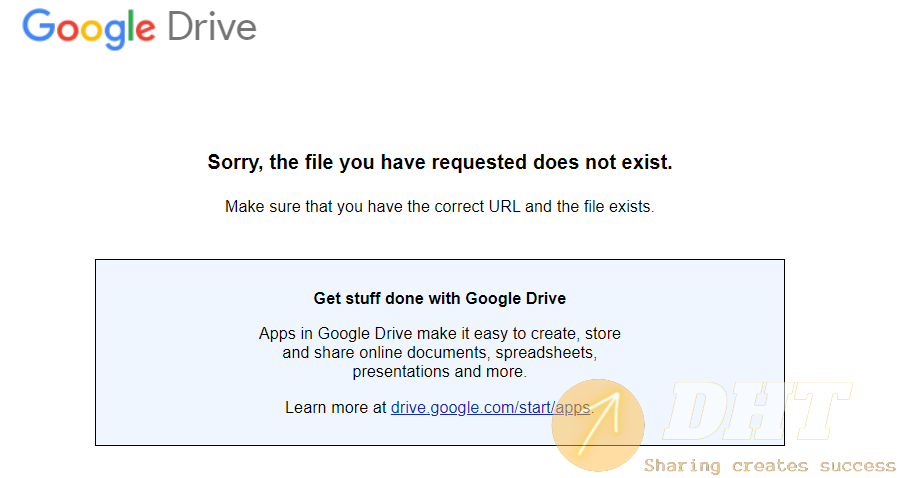
Task: Click the blue capital G in Google logo
Action: (38, 27)
